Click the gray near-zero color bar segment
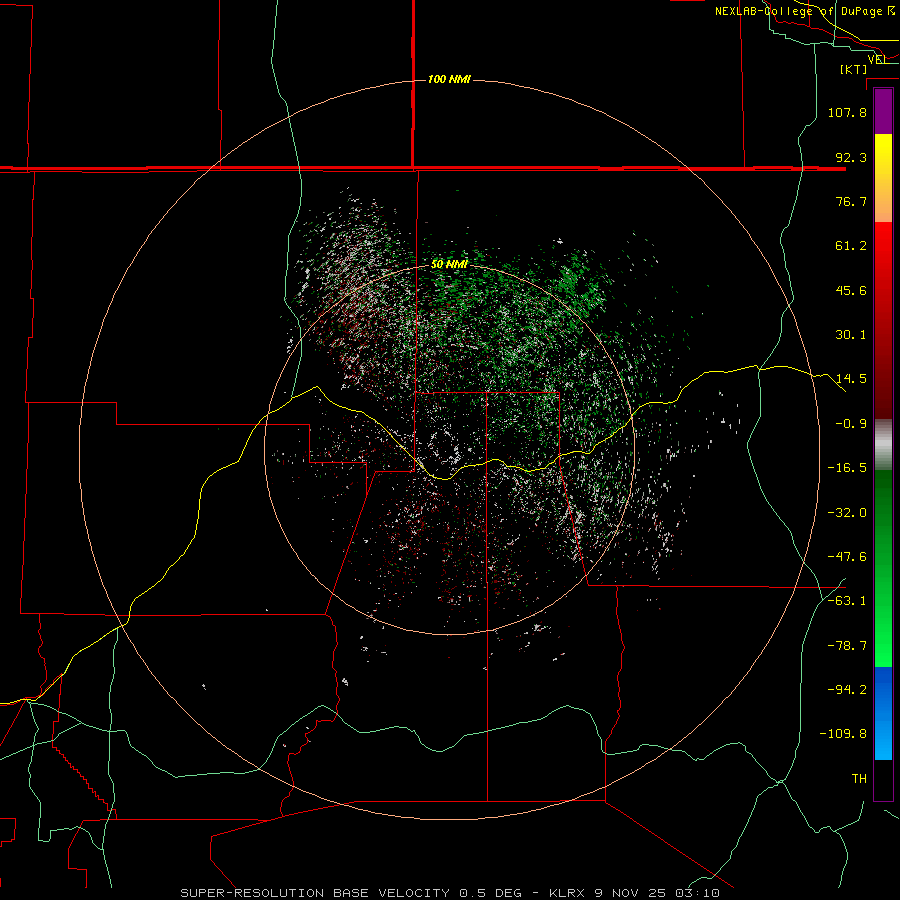900x900 pixels. tap(883, 445)
